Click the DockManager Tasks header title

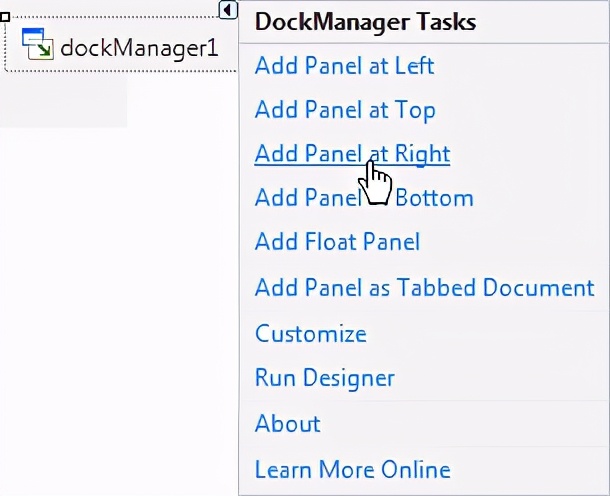click(365, 21)
